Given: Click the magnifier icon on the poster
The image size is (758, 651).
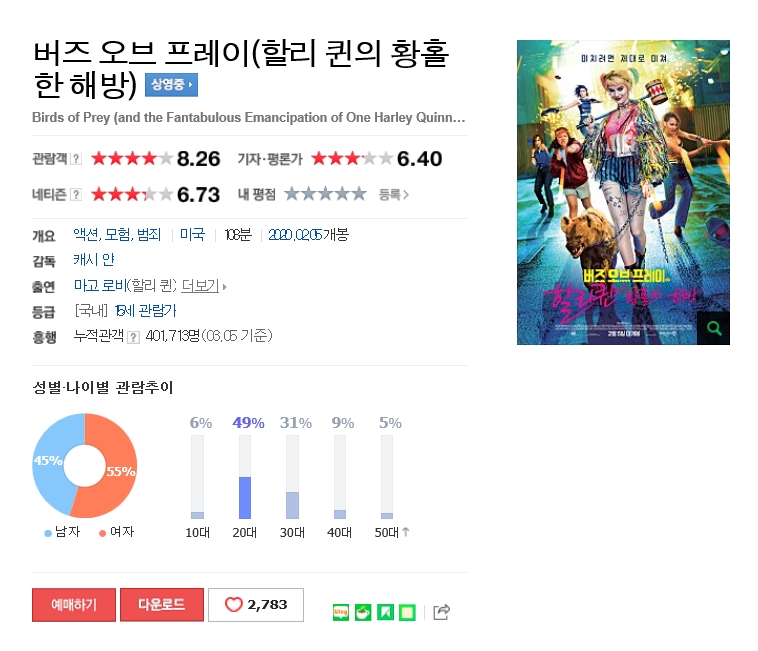Looking at the screenshot, I should point(714,328).
